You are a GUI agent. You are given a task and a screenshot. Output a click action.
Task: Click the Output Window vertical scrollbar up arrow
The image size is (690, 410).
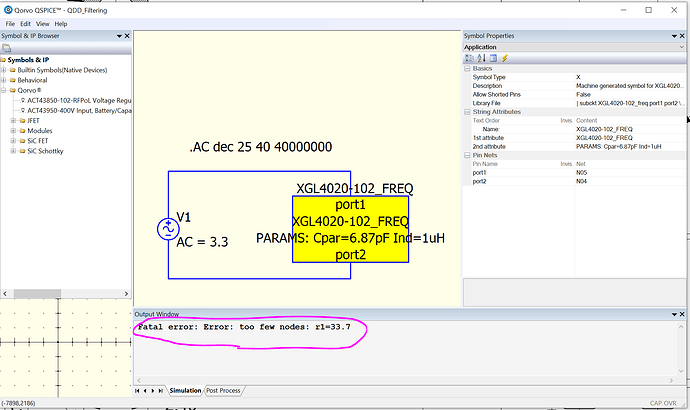pyautogui.click(x=681, y=326)
